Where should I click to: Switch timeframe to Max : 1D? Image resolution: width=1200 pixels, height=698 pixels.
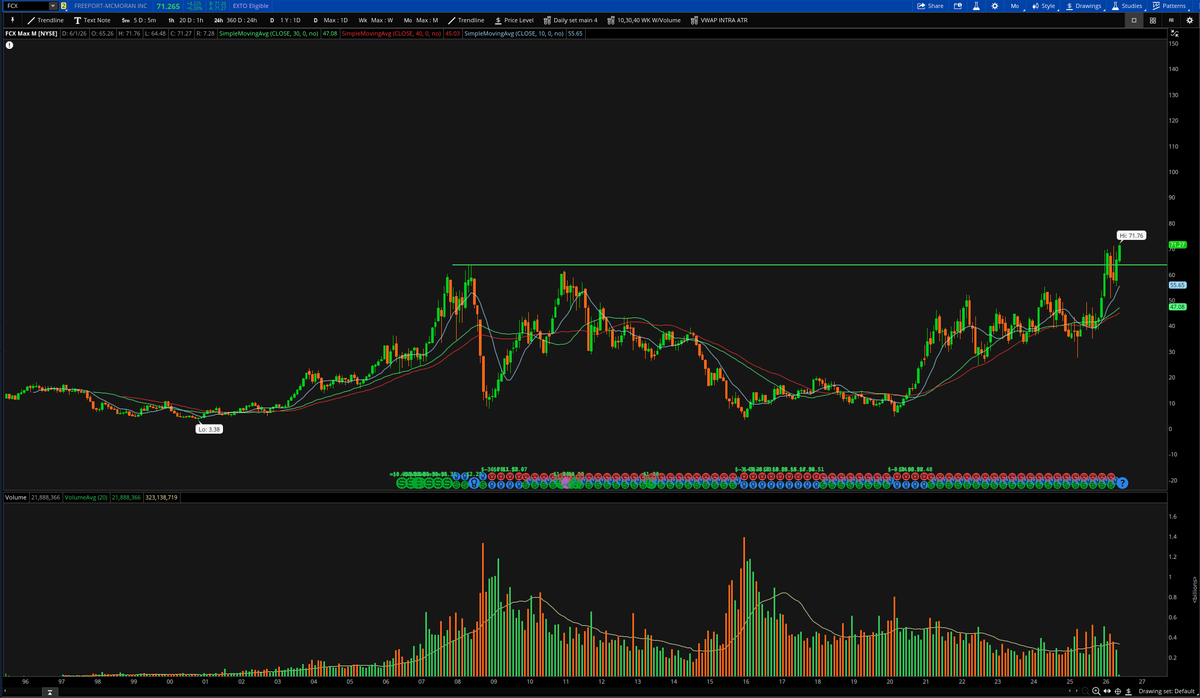[330, 20]
